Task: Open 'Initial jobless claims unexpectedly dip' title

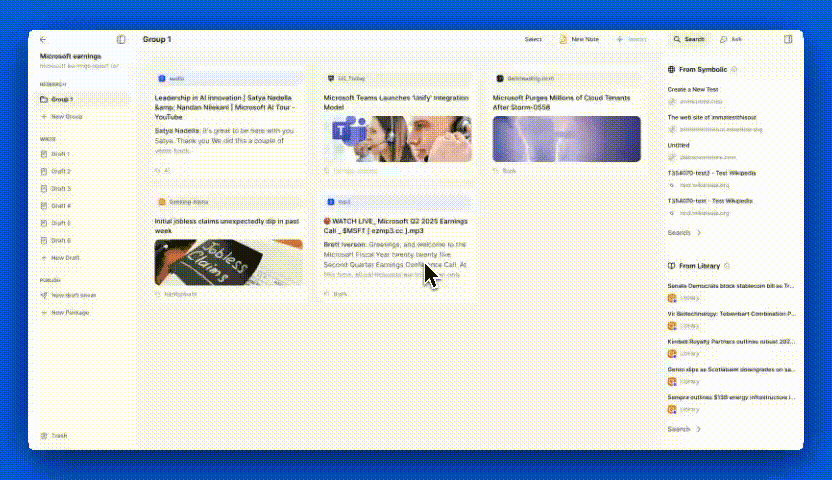Action: click(227, 226)
